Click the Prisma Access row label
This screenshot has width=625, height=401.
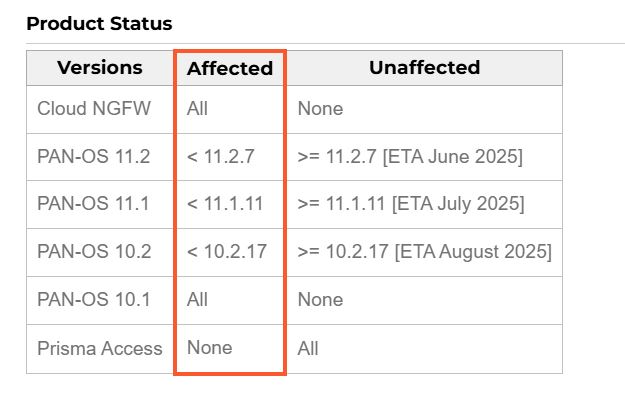(x=100, y=348)
